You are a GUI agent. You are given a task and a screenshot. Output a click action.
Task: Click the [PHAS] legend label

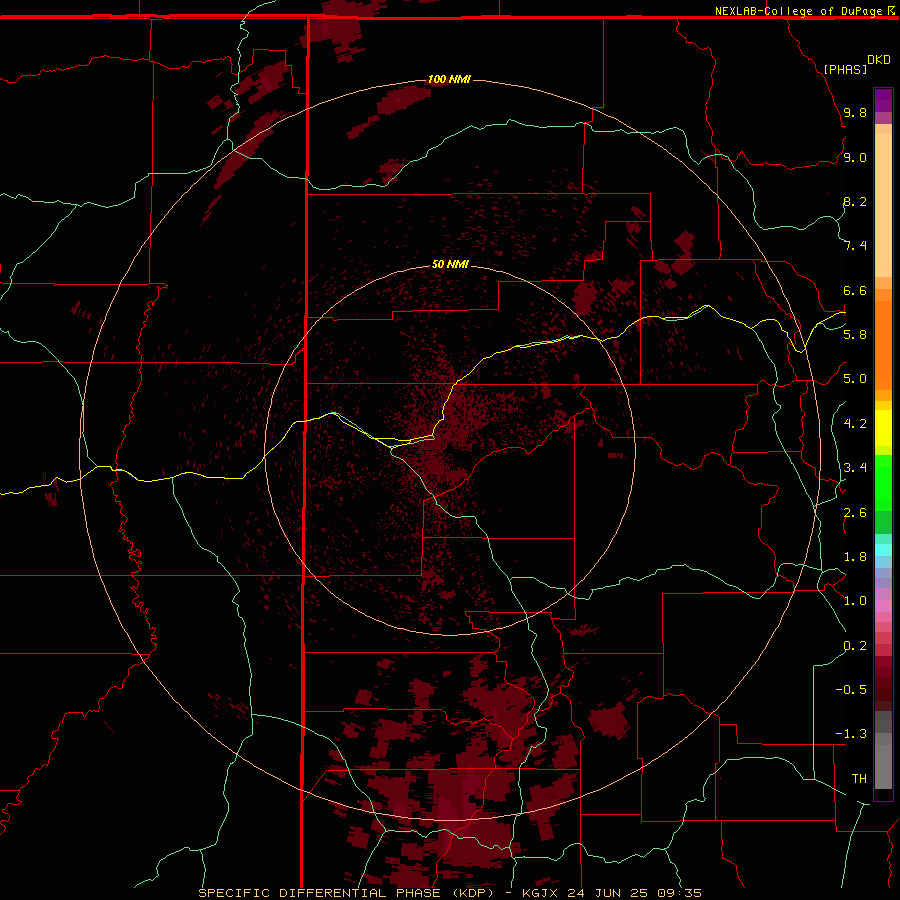(x=845, y=69)
